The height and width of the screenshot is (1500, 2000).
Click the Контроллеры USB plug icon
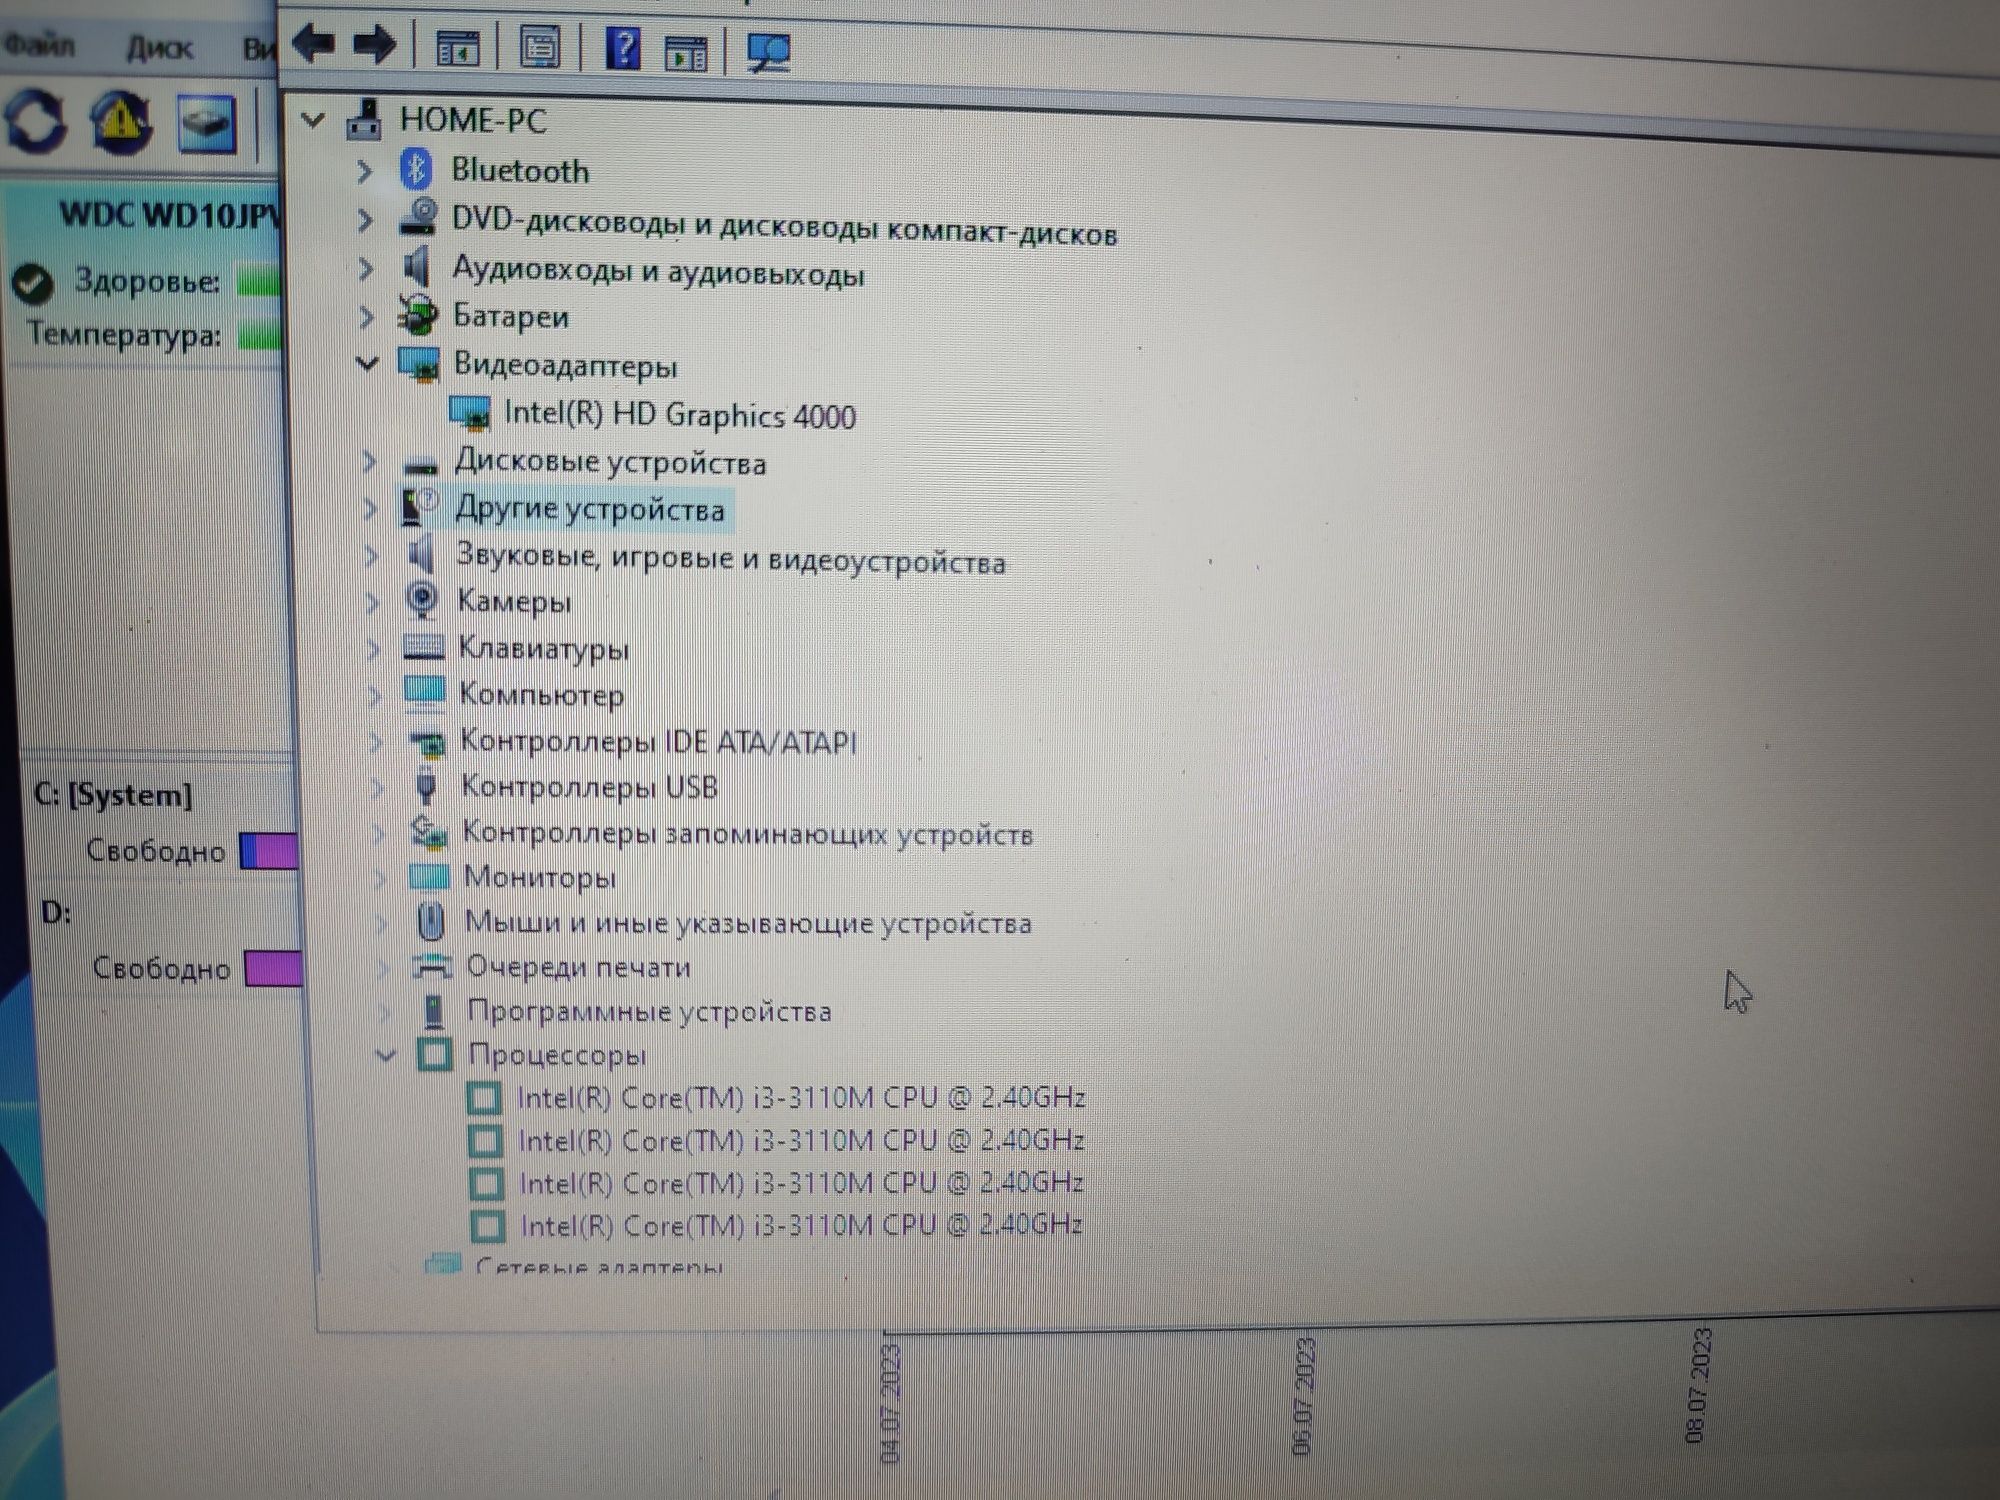click(x=426, y=787)
